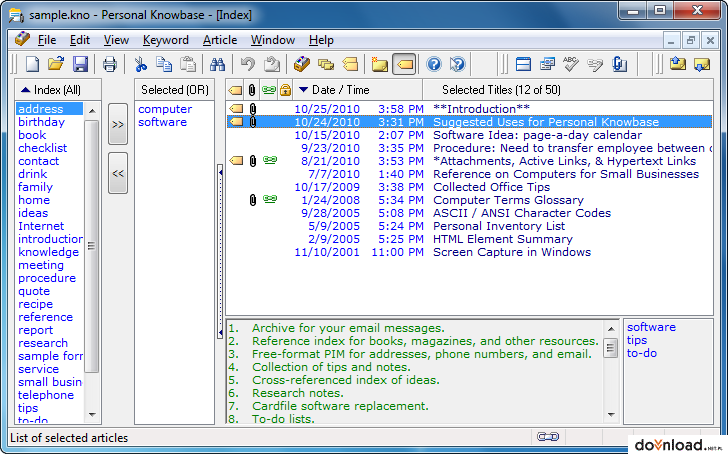Sort by paperclip attachment column header
The width and height of the screenshot is (728, 454).
[252, 90]
